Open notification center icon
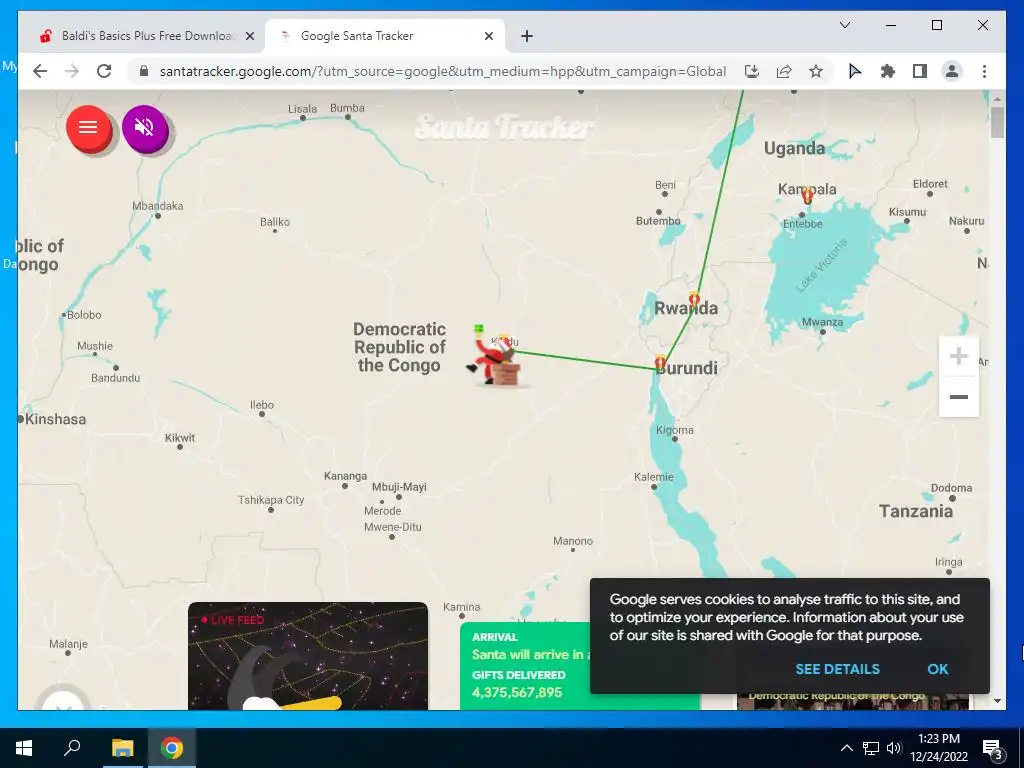Screen dimensions: 1024x768 click(x=993, y=748)
